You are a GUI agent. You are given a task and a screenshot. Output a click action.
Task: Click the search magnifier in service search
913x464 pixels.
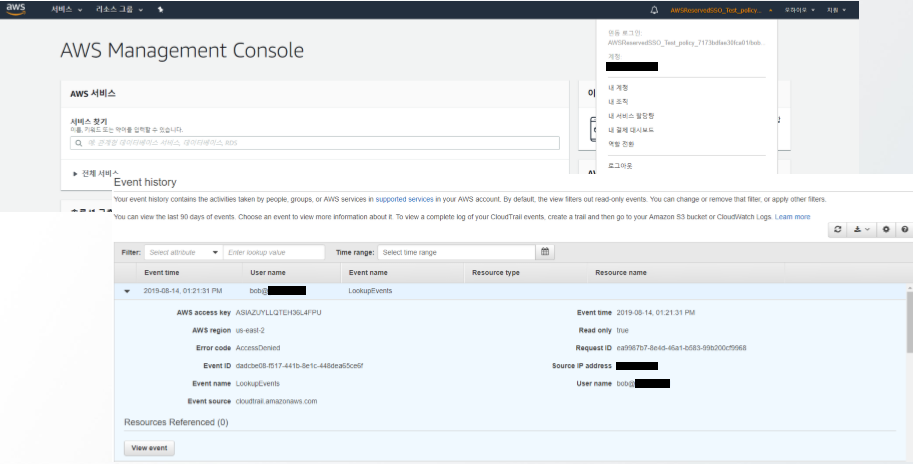(79, 143)
